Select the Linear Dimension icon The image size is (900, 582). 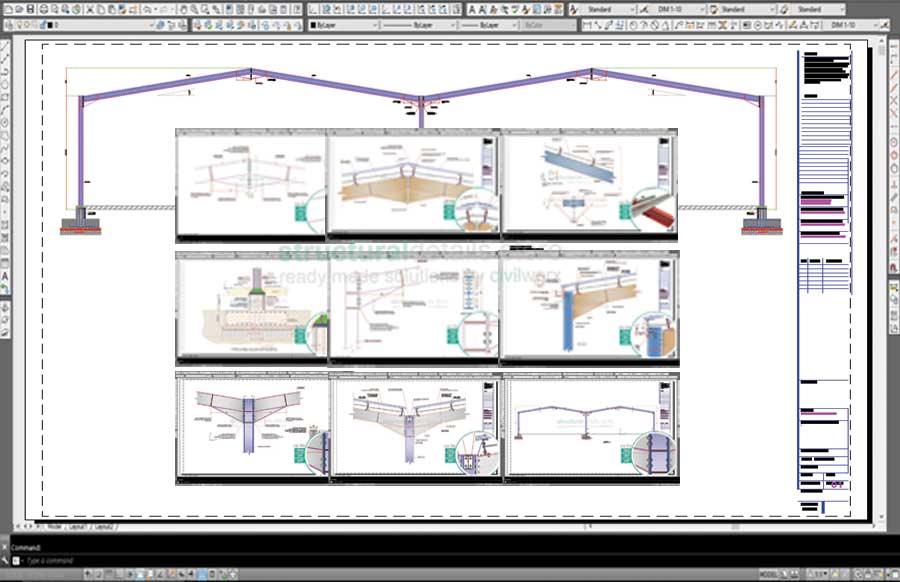(x=587, y=25)
